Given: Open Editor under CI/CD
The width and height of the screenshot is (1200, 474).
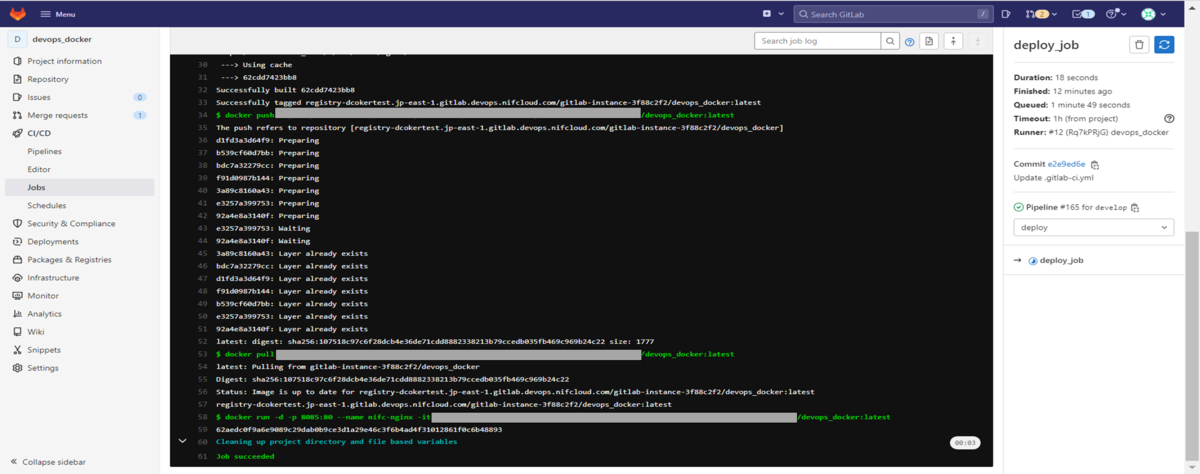Looking at the screenshot, I should tap(80, 169).
